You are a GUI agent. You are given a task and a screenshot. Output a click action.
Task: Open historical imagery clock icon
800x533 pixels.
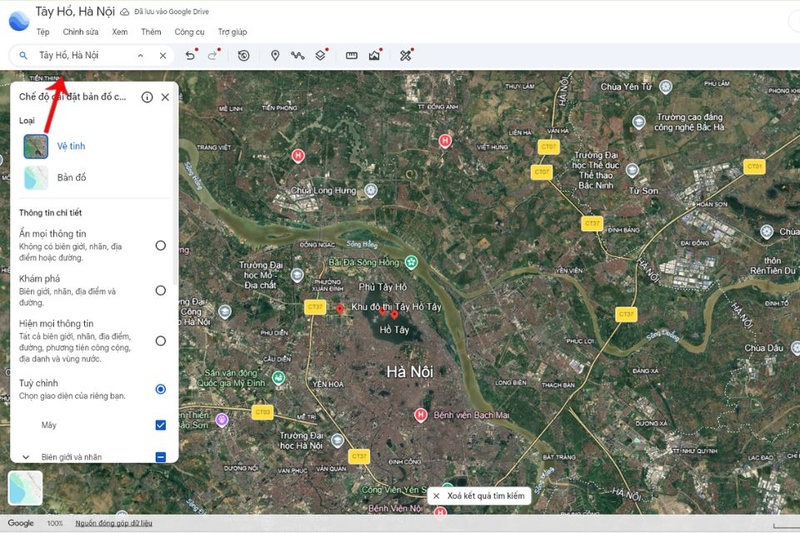point(244,55)
